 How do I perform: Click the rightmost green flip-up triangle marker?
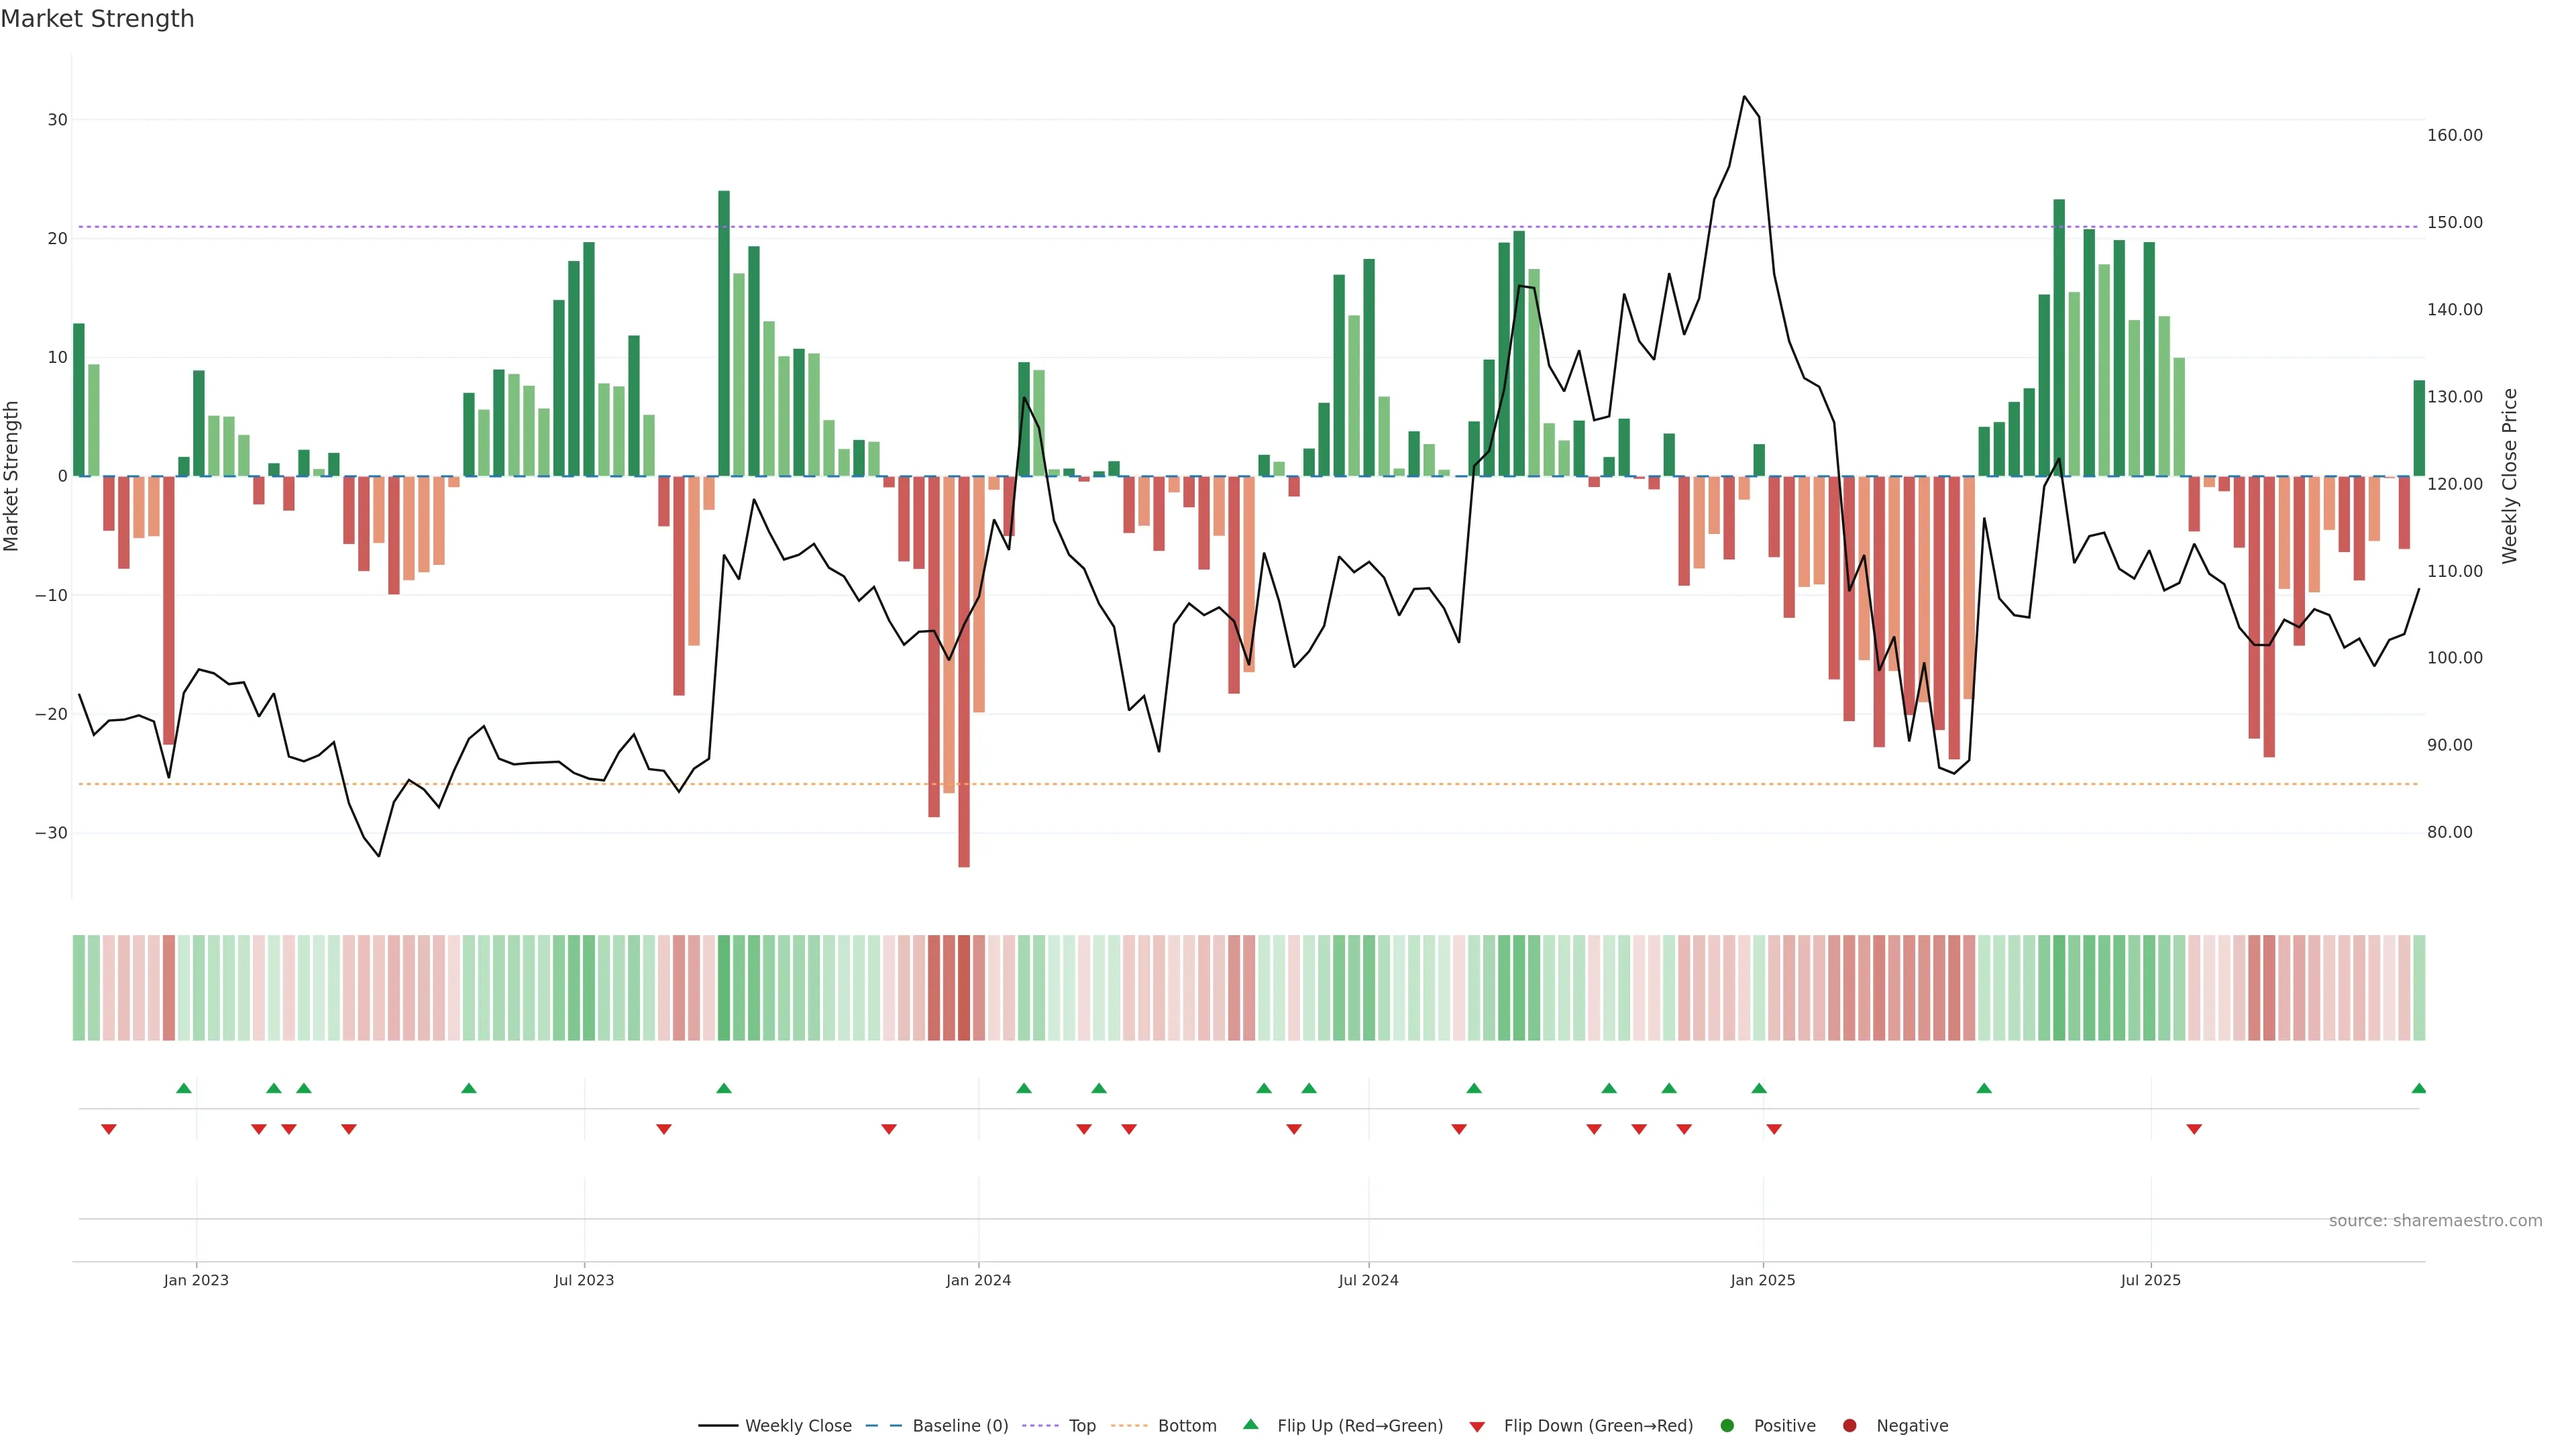coord(2418,1088)
